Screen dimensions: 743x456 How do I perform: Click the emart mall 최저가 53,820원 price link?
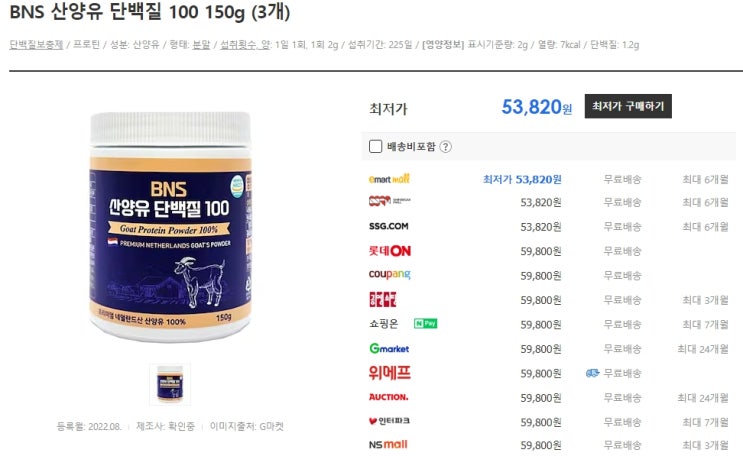click(x=522, y=179)
